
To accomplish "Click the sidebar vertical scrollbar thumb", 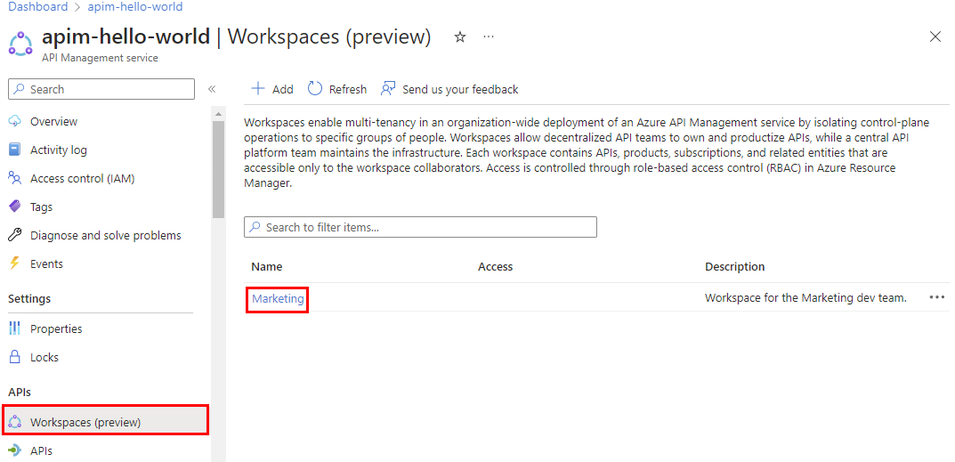I will click(x=218, y=169).
